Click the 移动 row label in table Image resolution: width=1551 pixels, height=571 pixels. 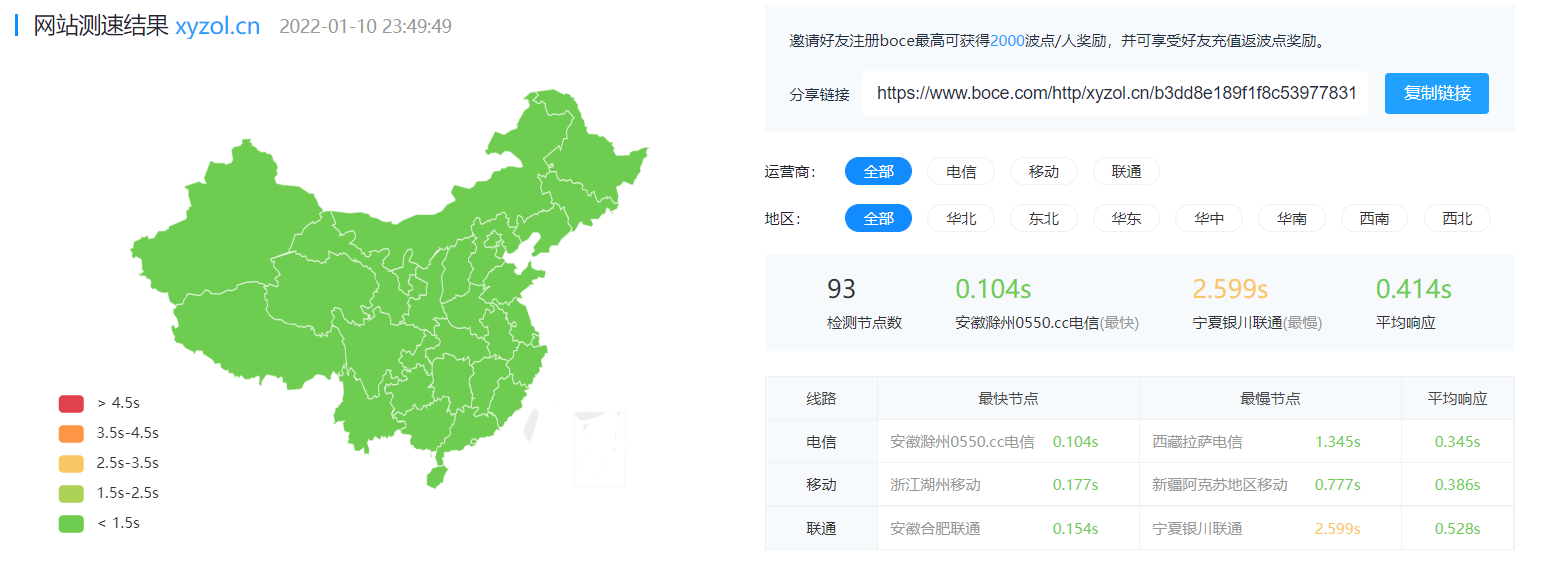tap(821, 484)
